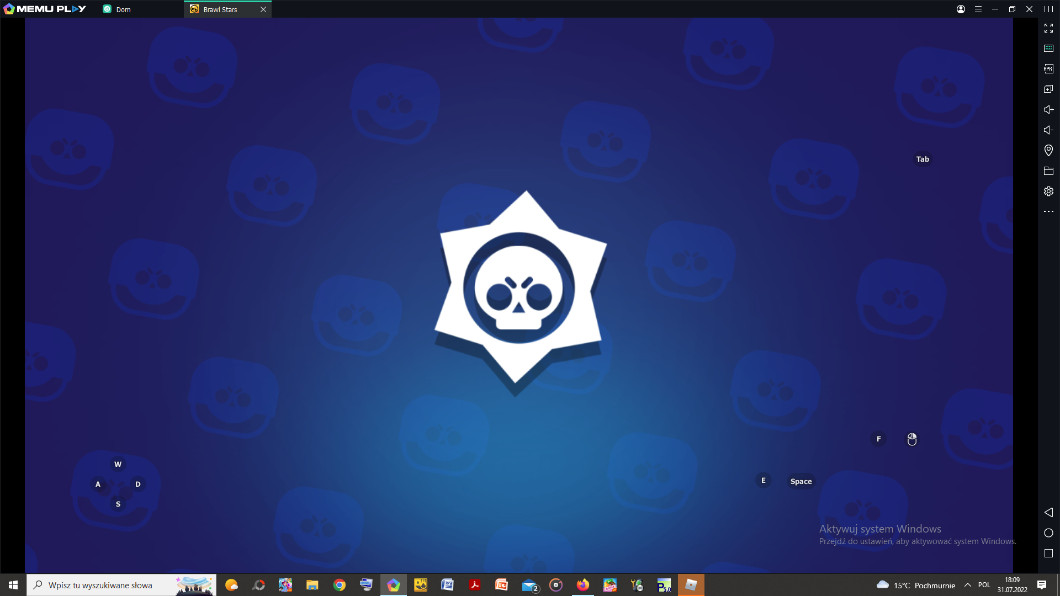Toggle the sidebar with three-bar icon
Screen dimensions: 1060x596
click(1046, 9)
